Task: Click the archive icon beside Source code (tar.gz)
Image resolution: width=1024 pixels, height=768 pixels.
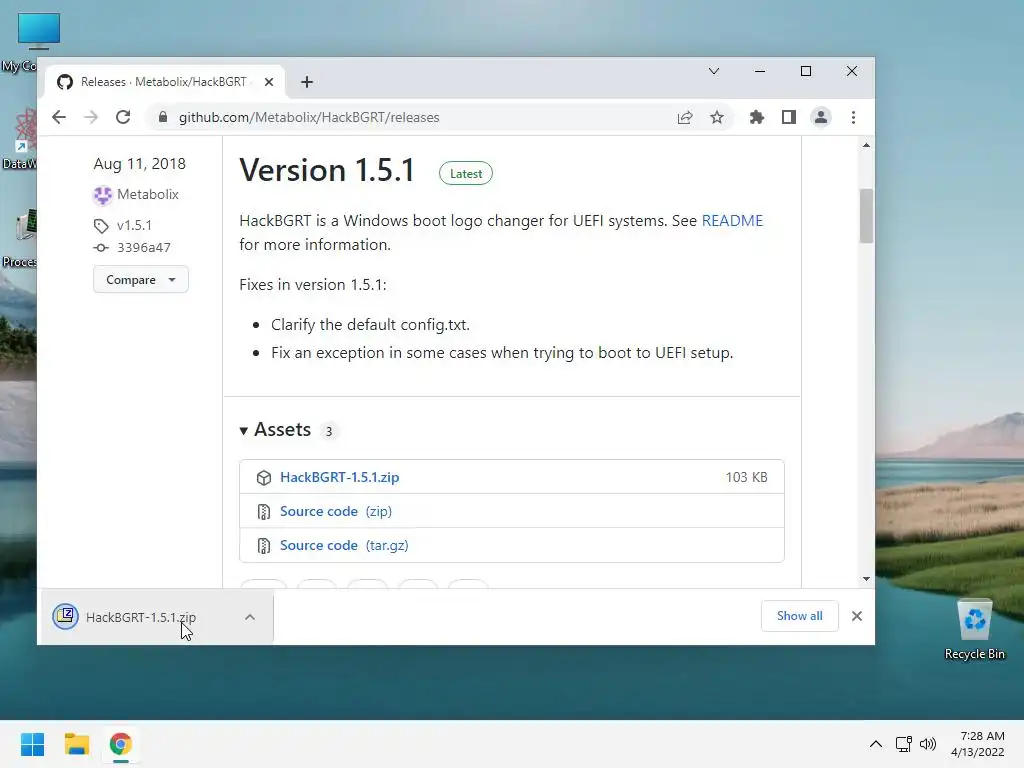Action: (264, 546)
